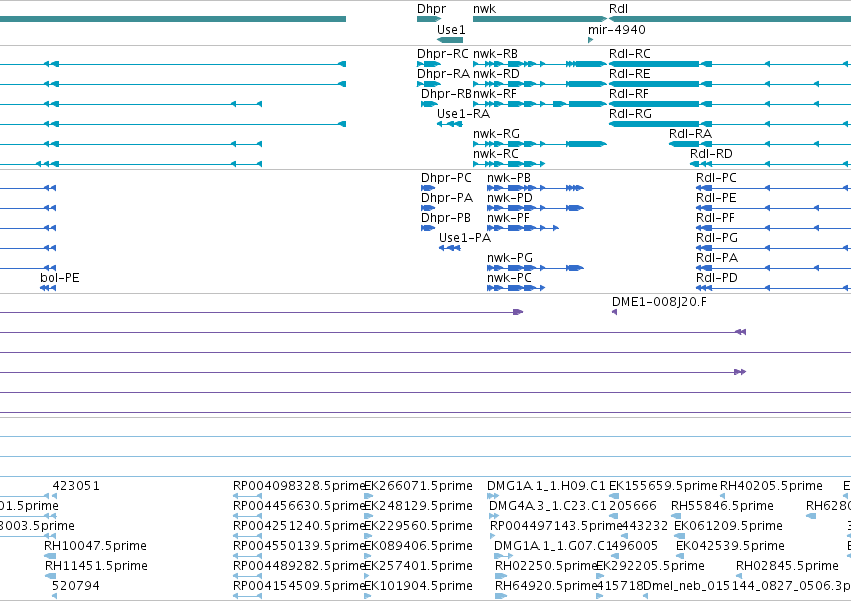Click EST feature 423051
Viewport: 851px width, 601px height.
click(54, 496)
